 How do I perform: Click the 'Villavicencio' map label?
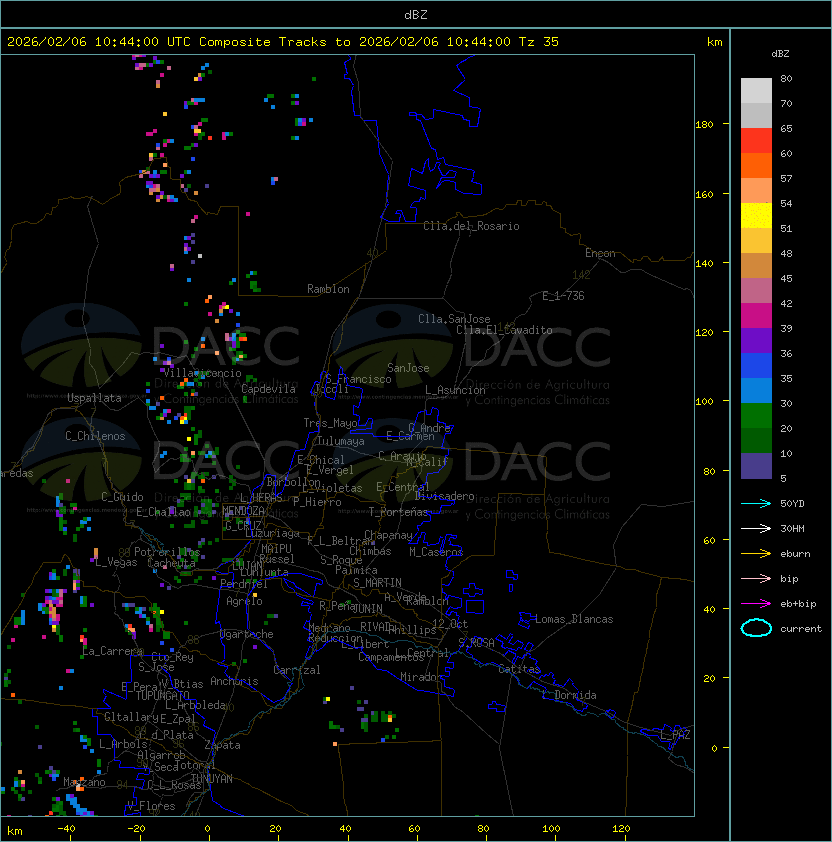point(202,373)
